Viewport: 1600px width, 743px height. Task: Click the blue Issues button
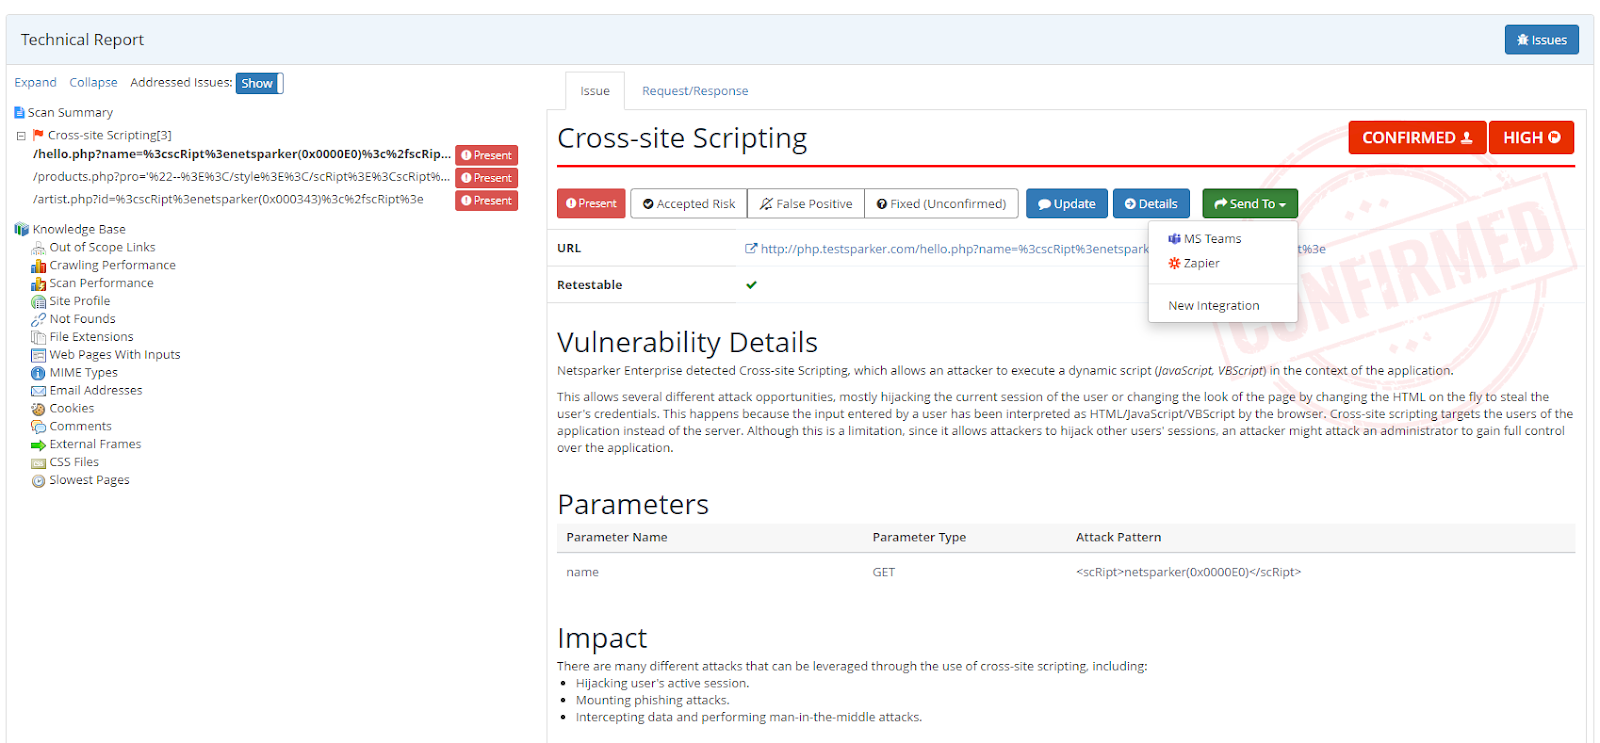point(1541,40)
